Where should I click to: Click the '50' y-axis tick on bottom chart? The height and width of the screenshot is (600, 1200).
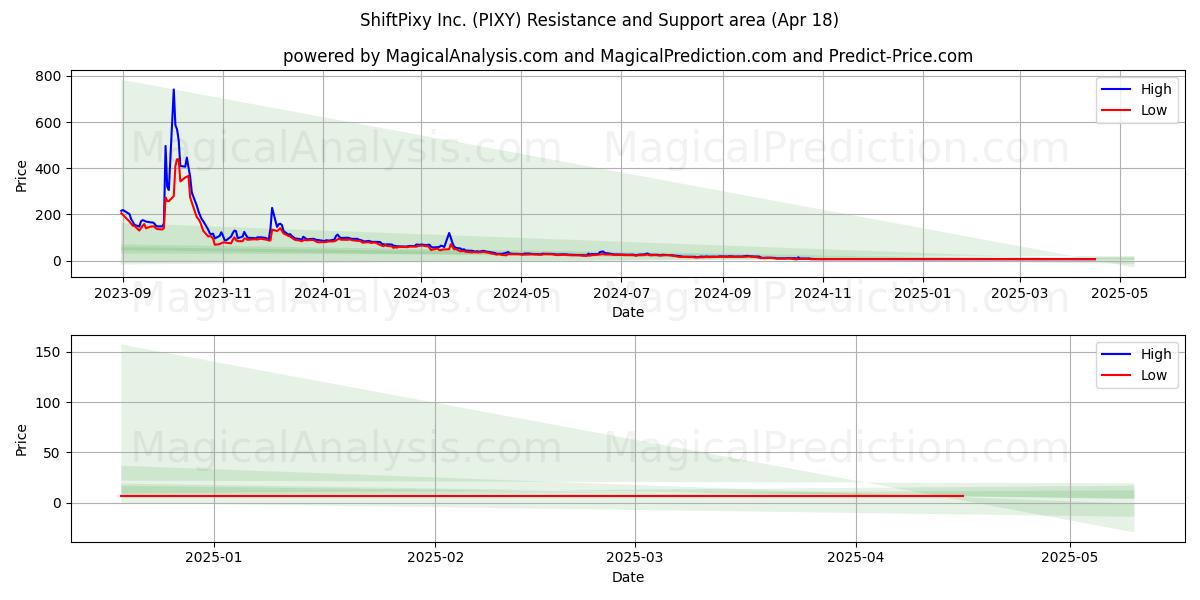[x=54, y=452]
